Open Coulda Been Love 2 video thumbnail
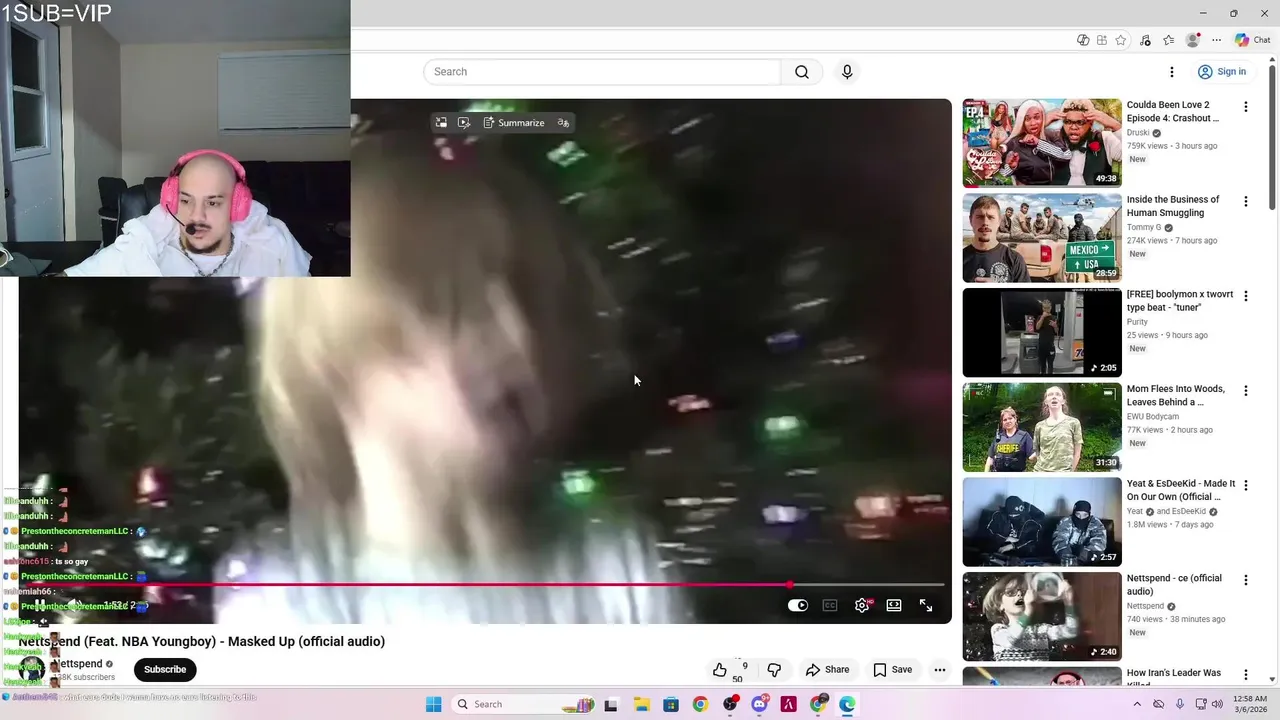This screenshot has width=1280, height=720. [1042, 143]
